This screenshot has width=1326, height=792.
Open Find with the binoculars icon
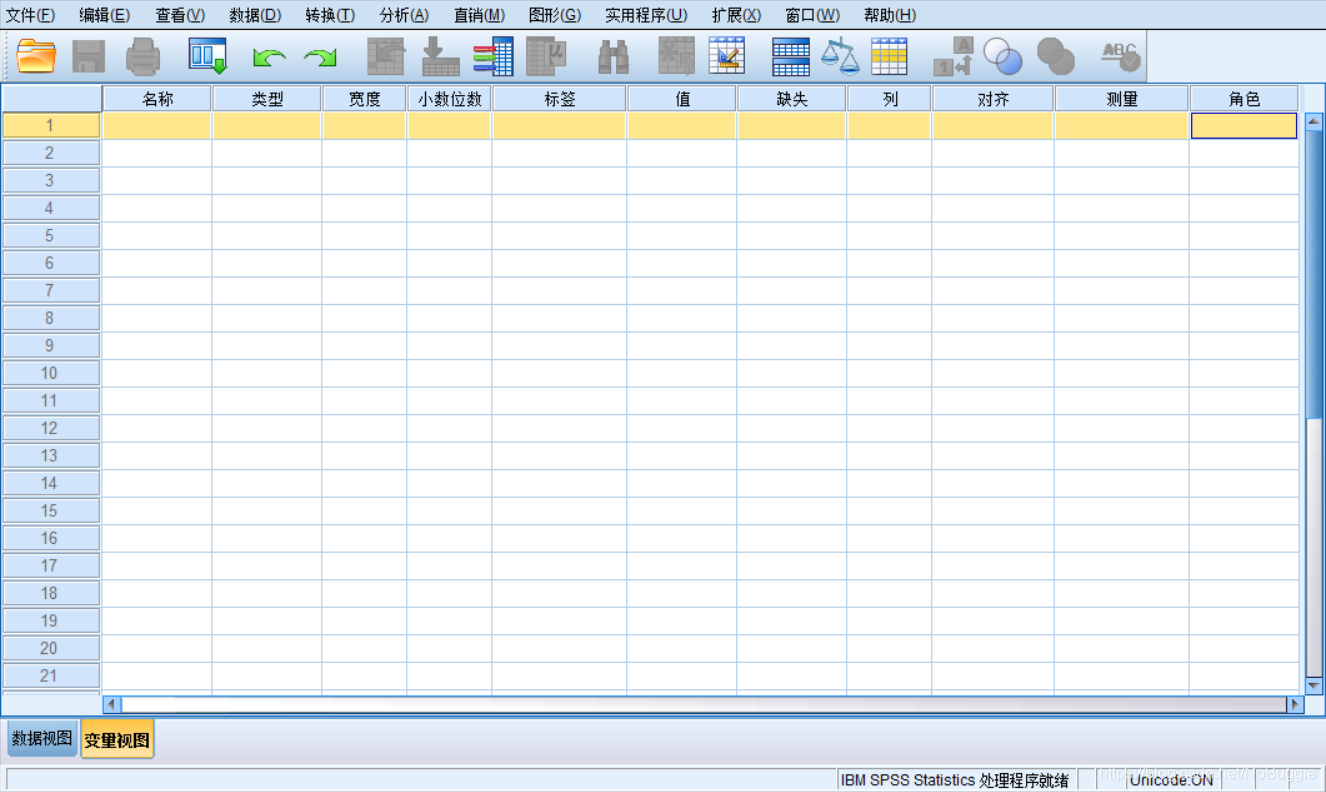pos(613,56)
